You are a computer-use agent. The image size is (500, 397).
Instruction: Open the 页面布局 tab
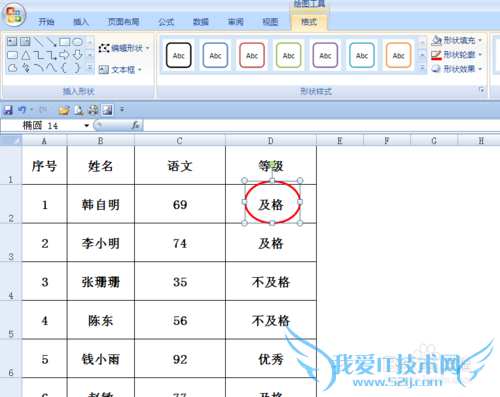[123, 22]
